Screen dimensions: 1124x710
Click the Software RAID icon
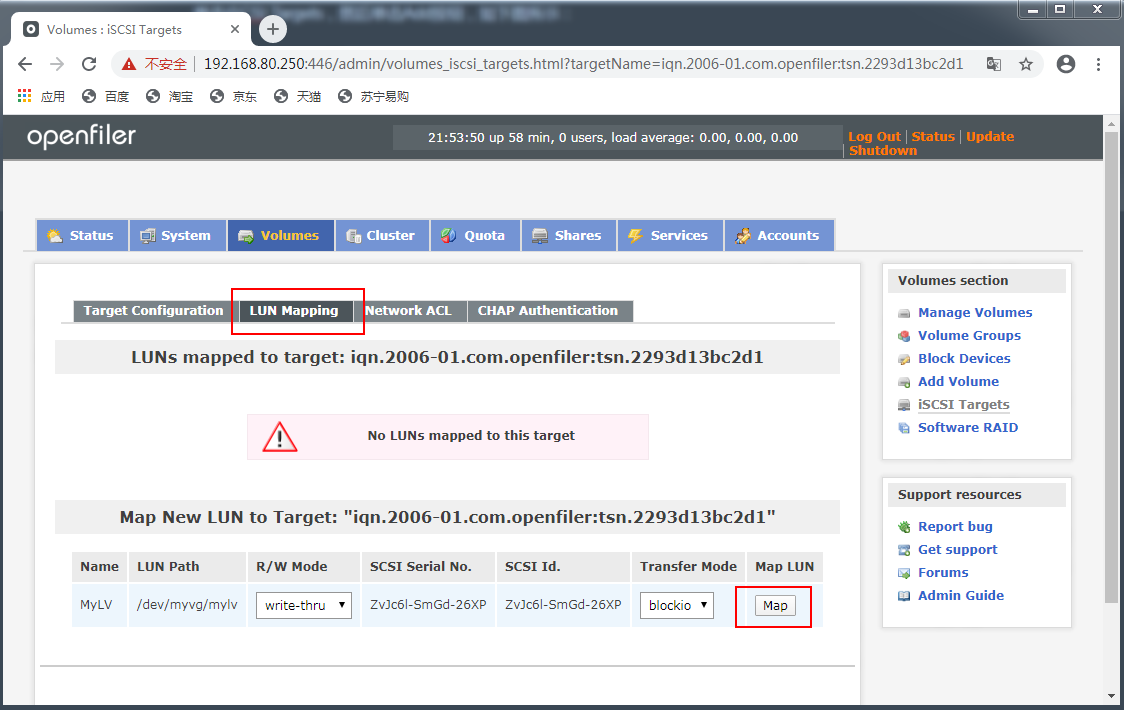coord(903,427)
